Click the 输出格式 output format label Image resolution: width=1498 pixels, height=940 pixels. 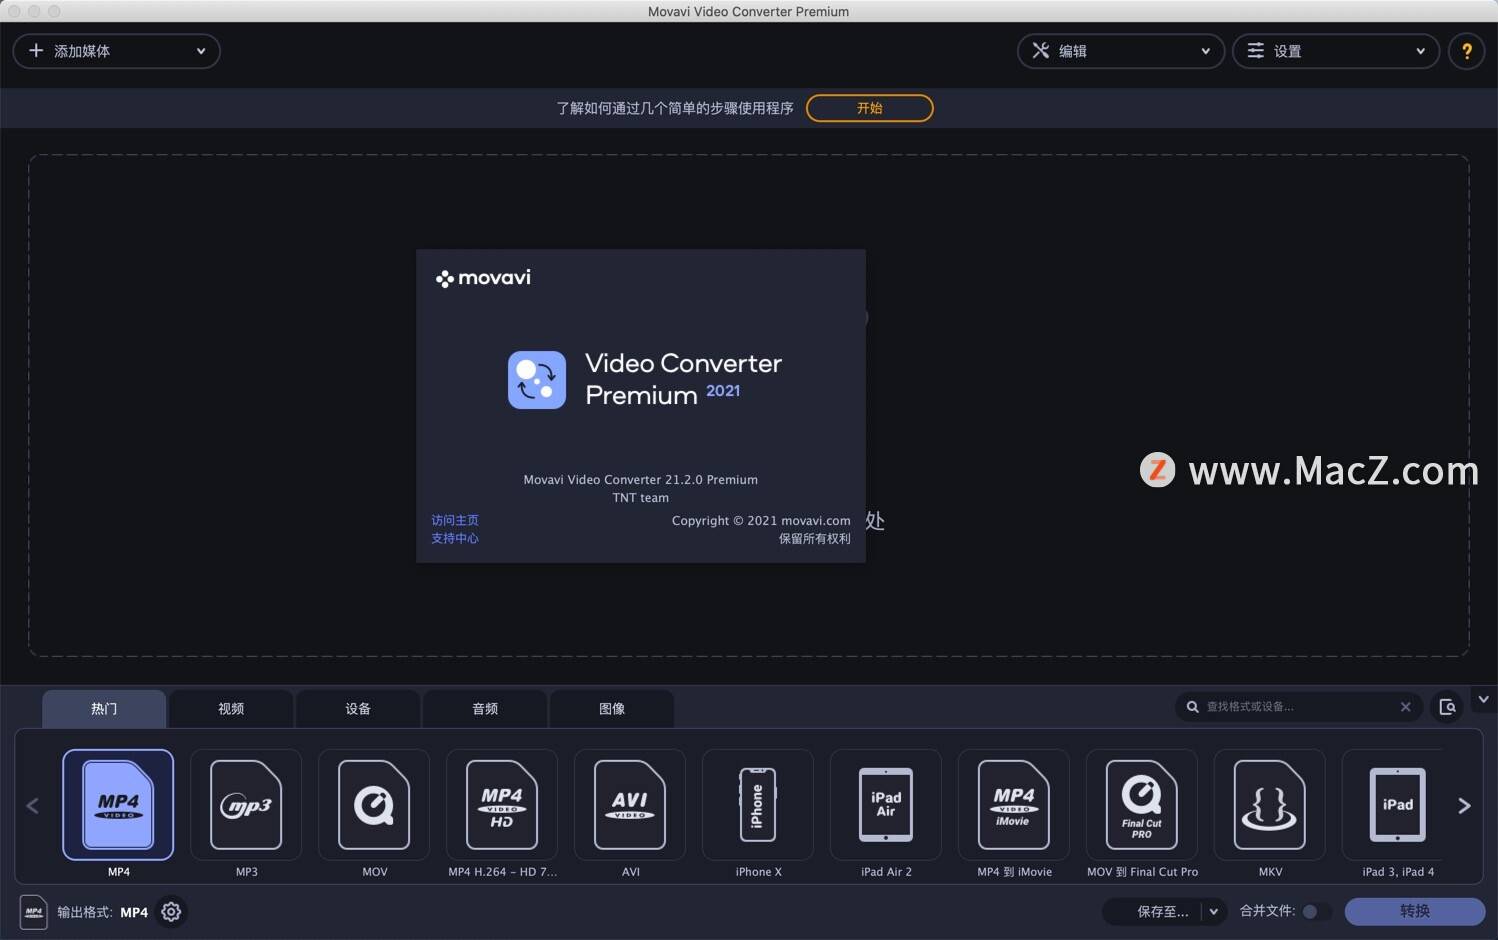[x=84, y=912]
